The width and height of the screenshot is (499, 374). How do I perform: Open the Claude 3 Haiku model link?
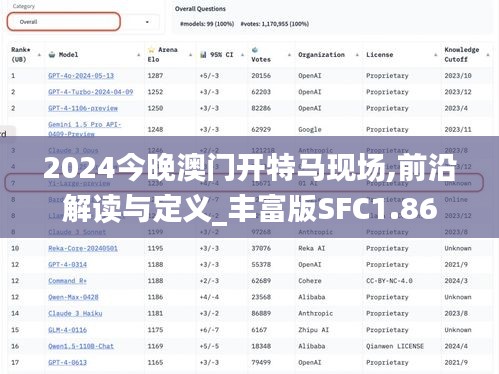point(75,314)
